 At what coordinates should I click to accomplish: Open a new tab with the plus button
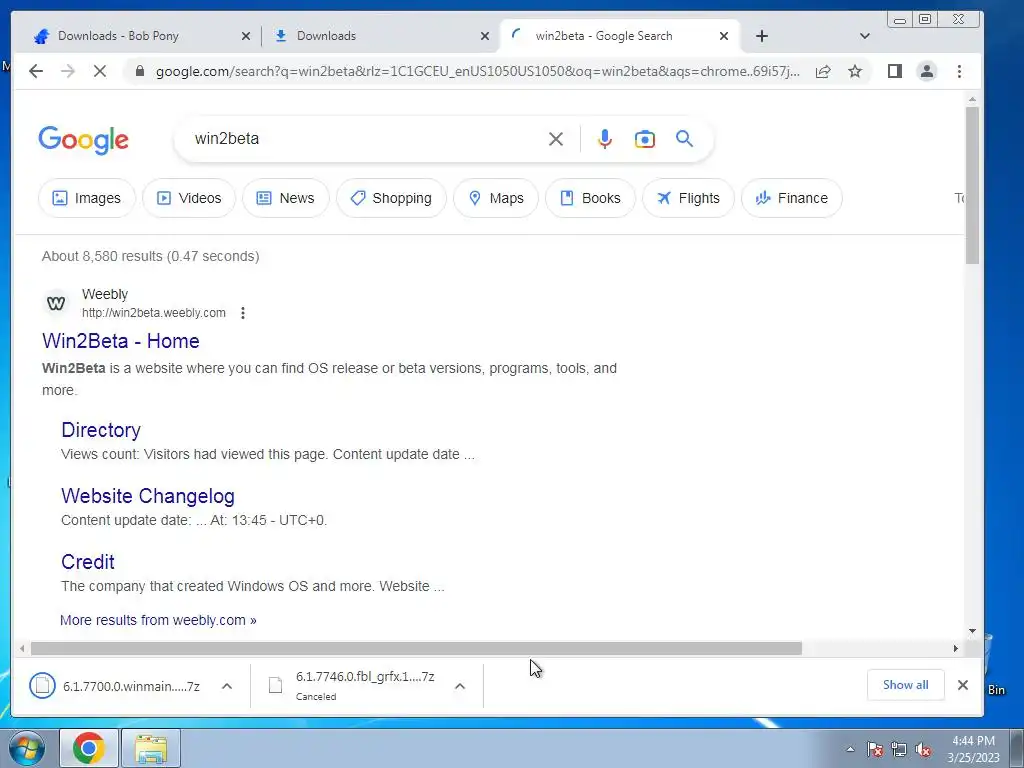tap(761, 36)
